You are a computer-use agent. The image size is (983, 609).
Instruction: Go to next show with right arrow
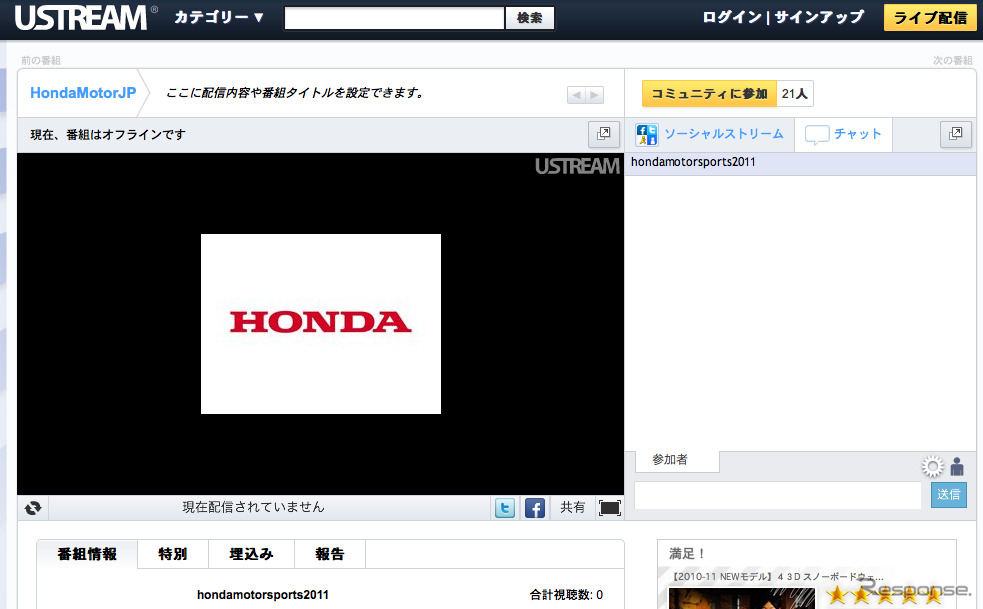coord(595,95)
